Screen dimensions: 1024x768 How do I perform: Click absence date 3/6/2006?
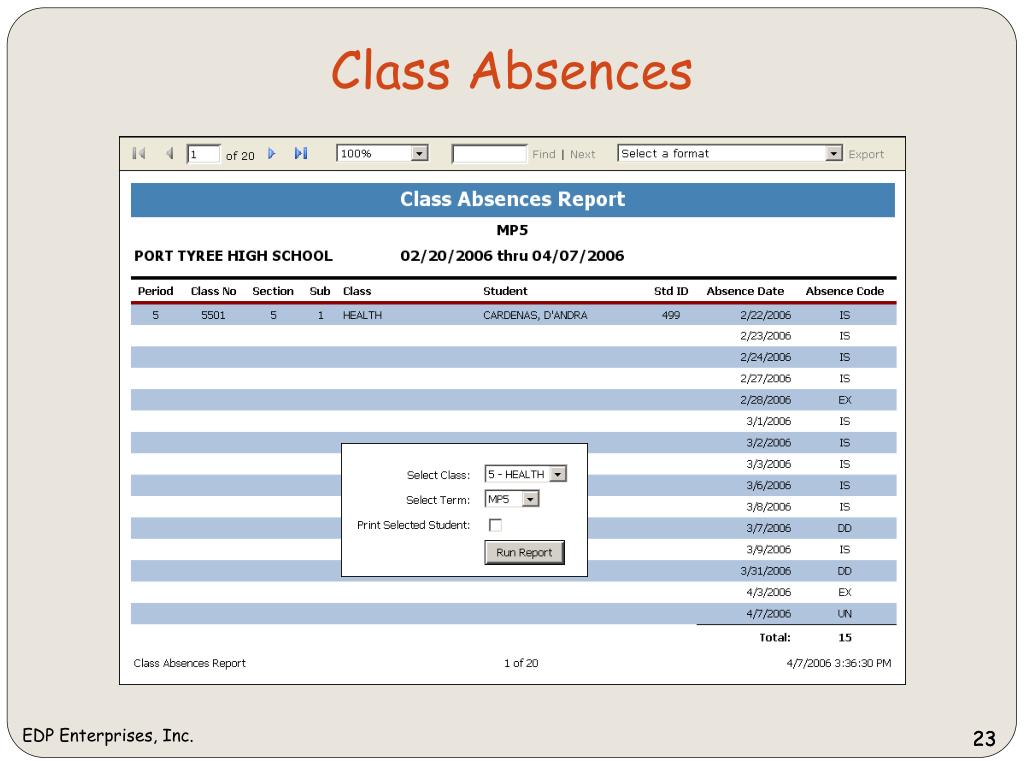coord(769,485)
